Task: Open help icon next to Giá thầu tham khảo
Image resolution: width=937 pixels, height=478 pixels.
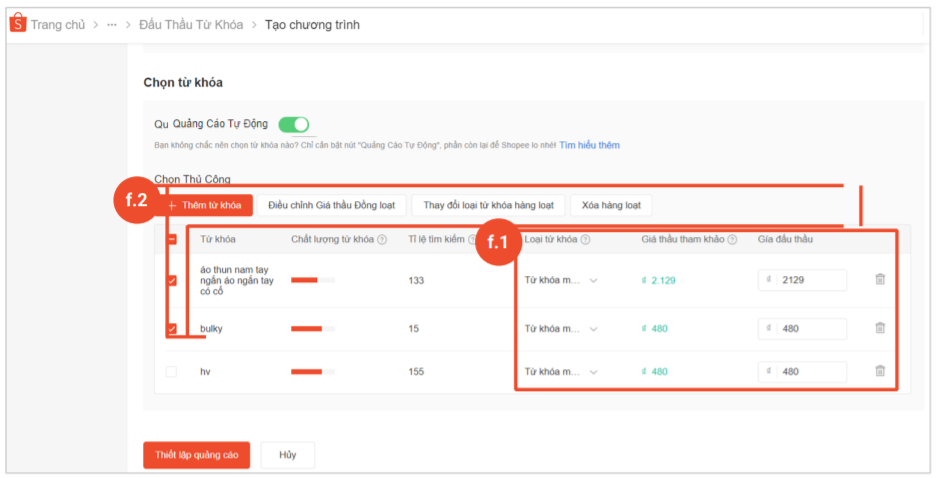Action: coord(732,240)
